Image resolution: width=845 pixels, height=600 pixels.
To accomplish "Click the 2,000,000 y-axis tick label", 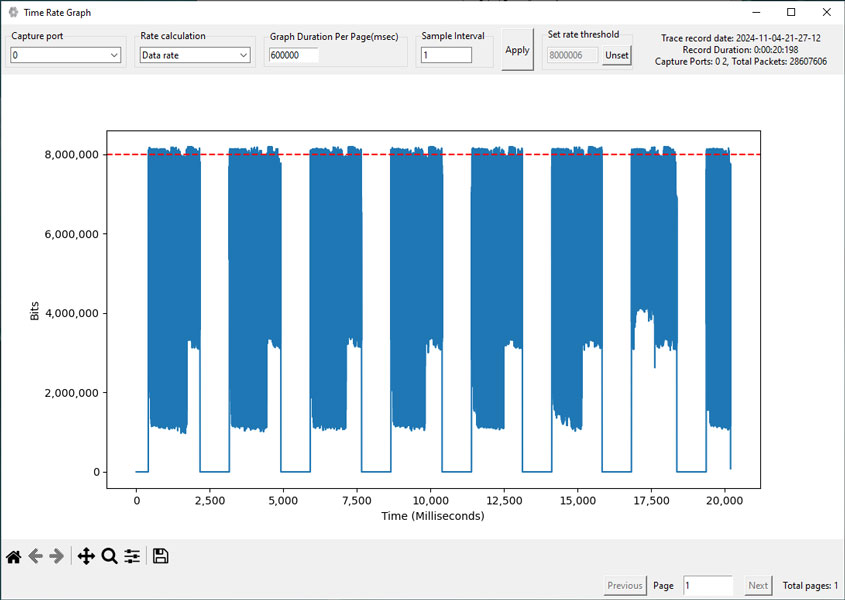I will [x=72, y=393].
